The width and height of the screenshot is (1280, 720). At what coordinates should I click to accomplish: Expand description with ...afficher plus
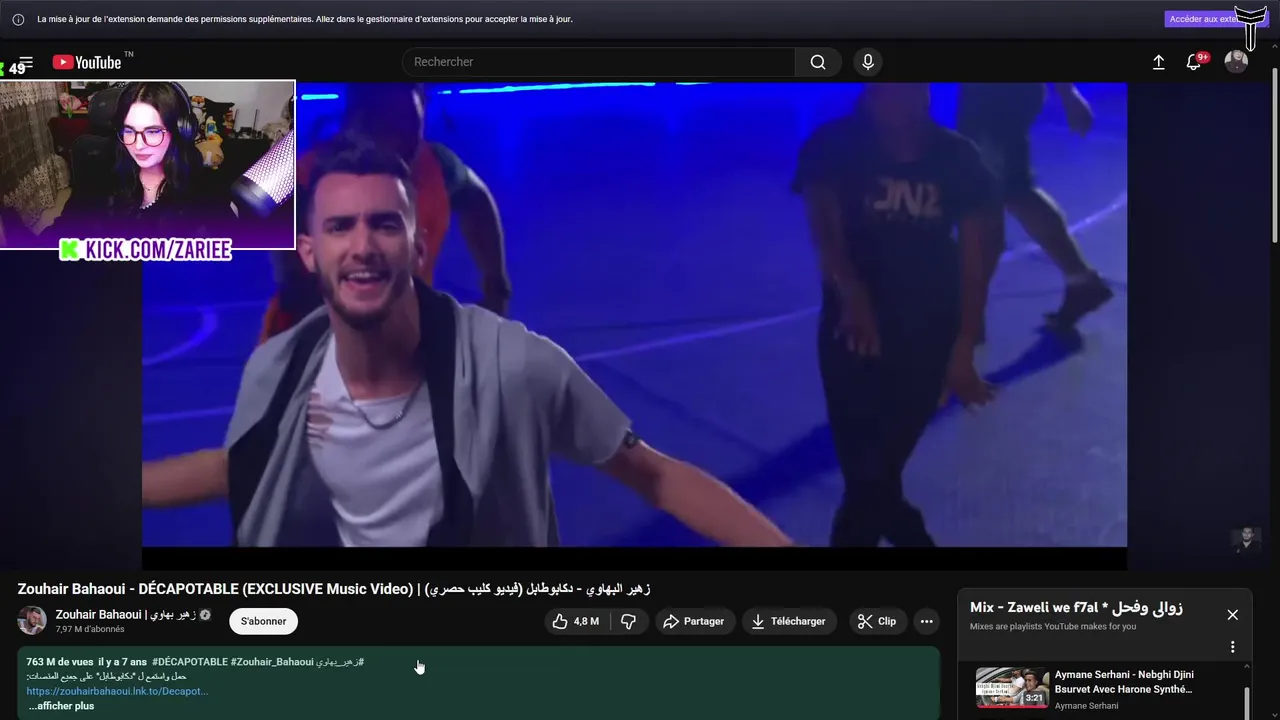pos(61,706)
